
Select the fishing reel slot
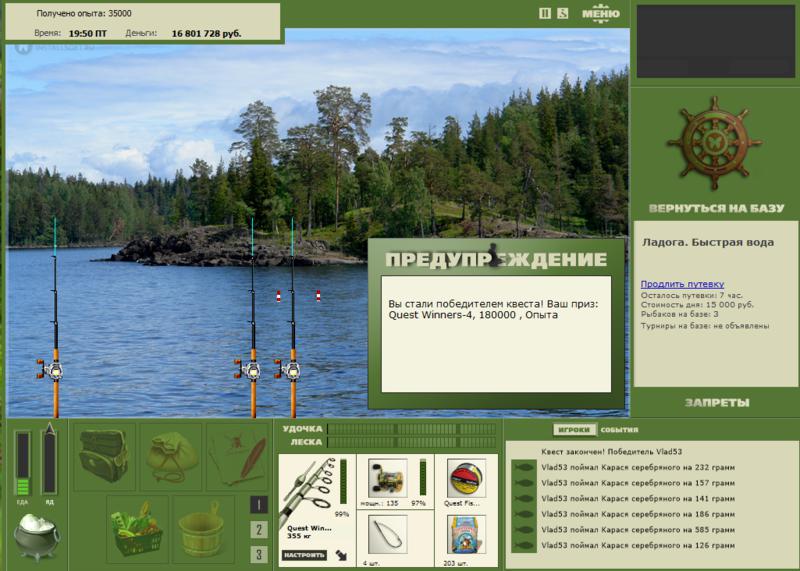click(388, 478)
